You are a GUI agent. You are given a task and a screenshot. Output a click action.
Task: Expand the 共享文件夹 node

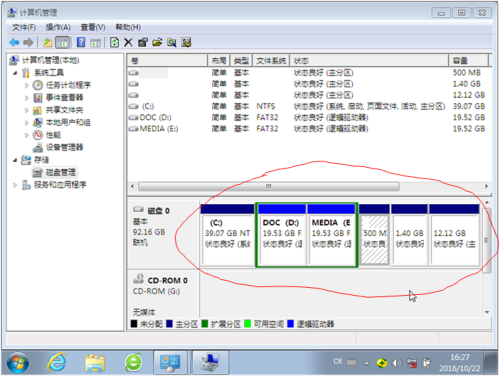27,110
